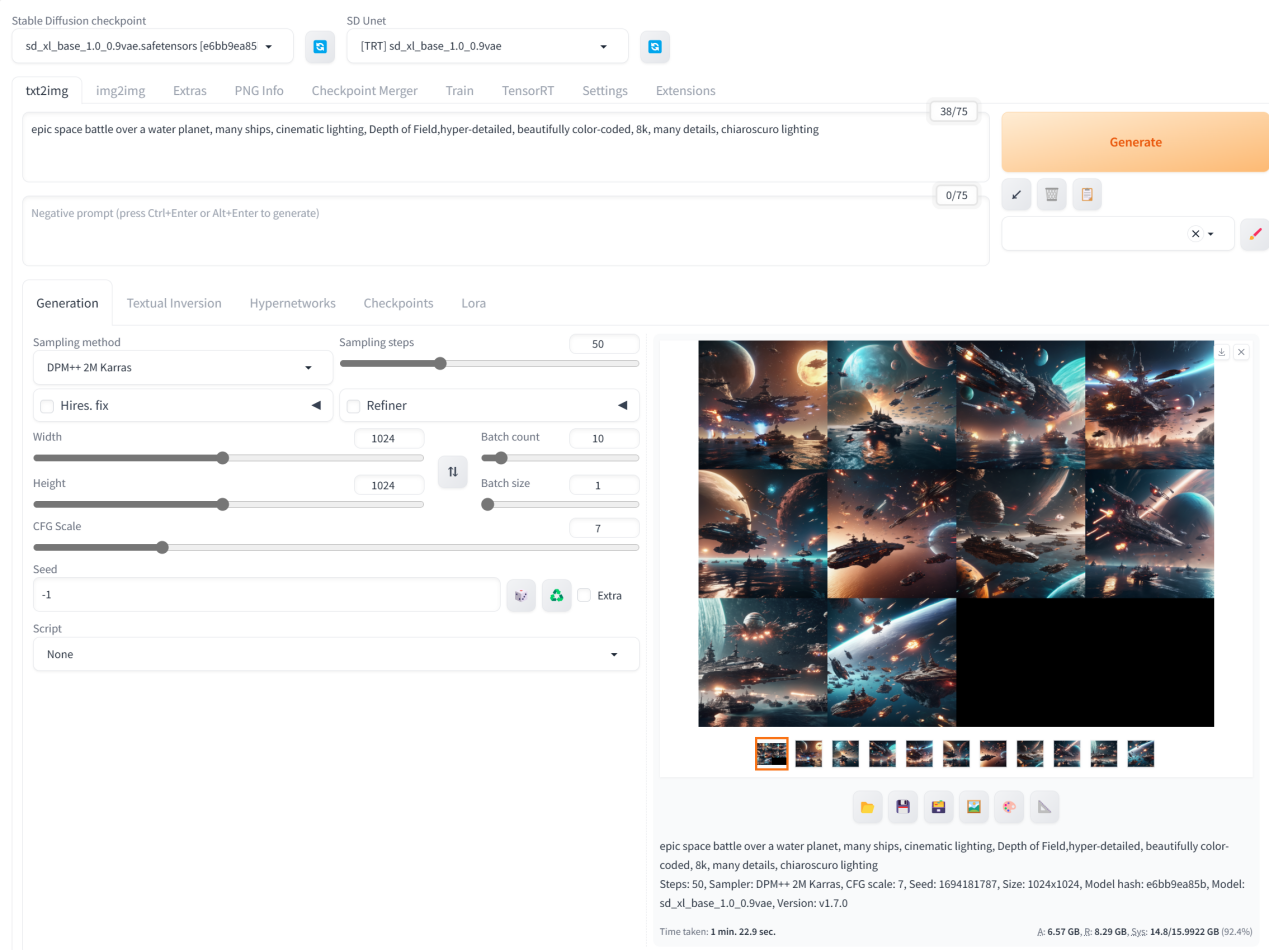Viewport: 1269px width, 950px height.
Task: Expand the Script dropdown
Action: point(335,654)
